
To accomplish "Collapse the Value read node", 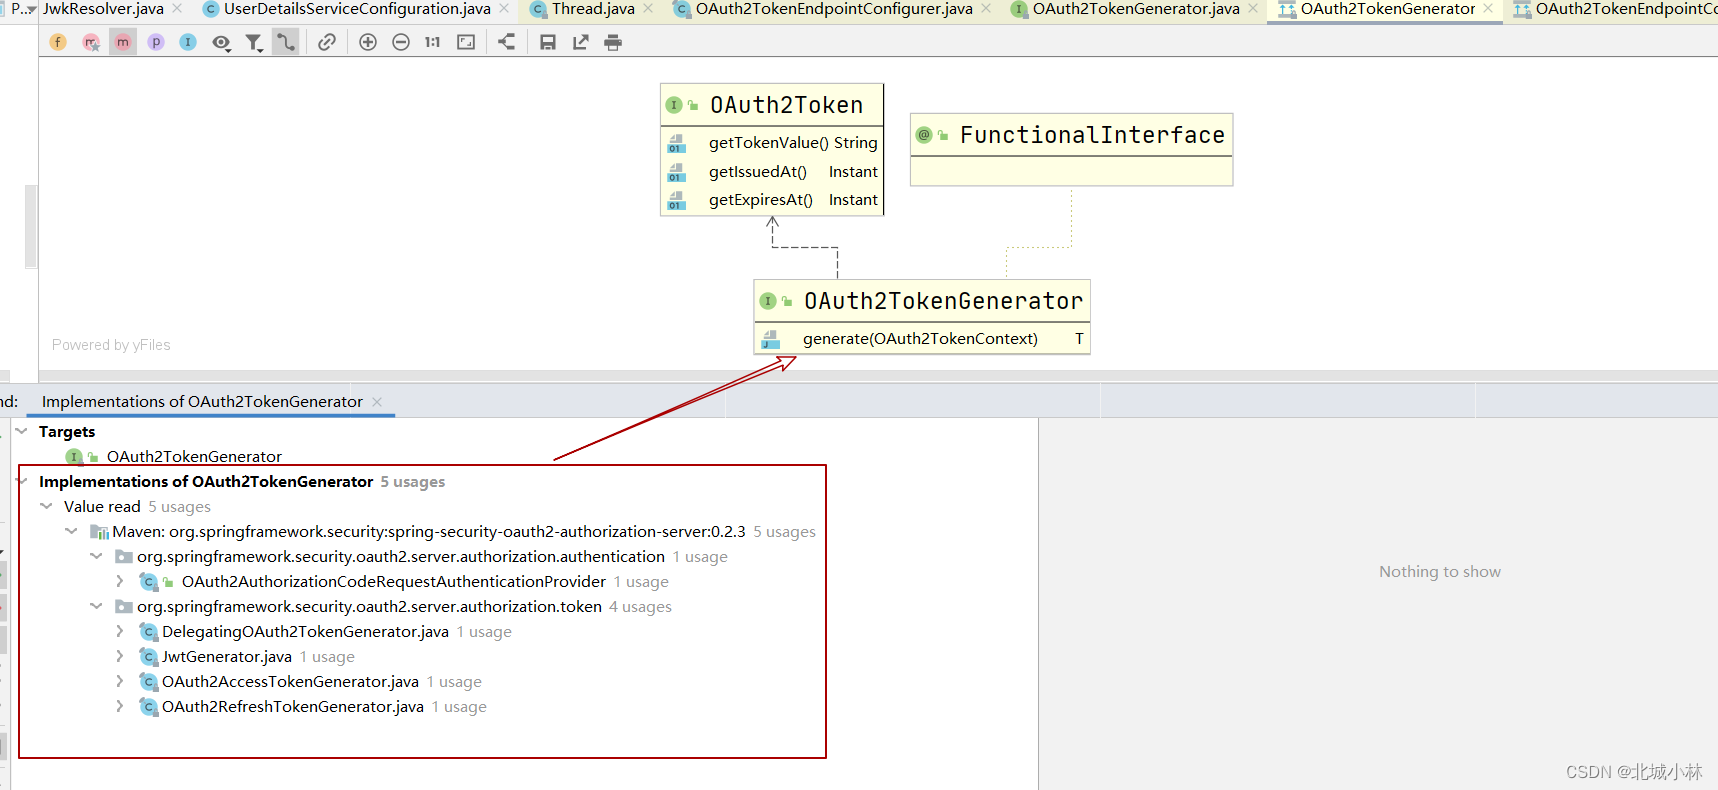I will click(46, 507).
